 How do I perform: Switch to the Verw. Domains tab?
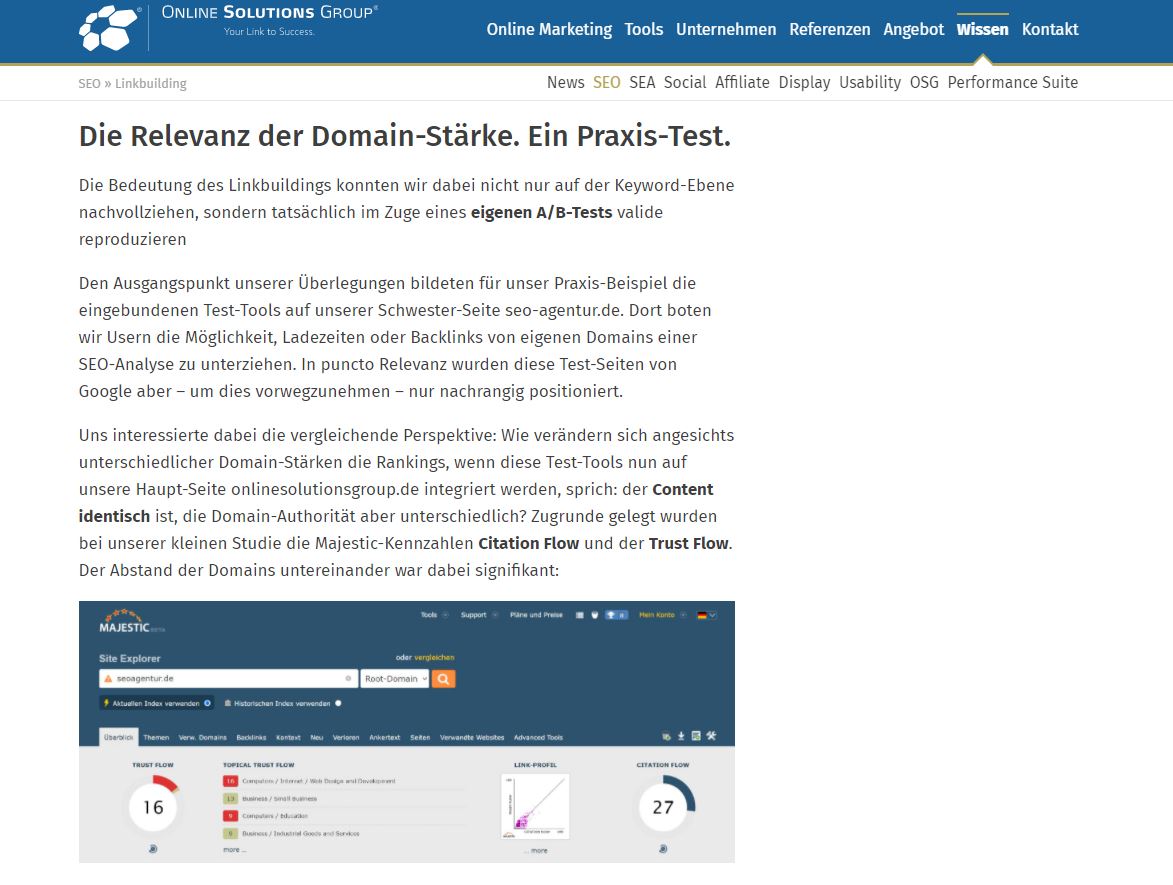click(x=203, y=738)
